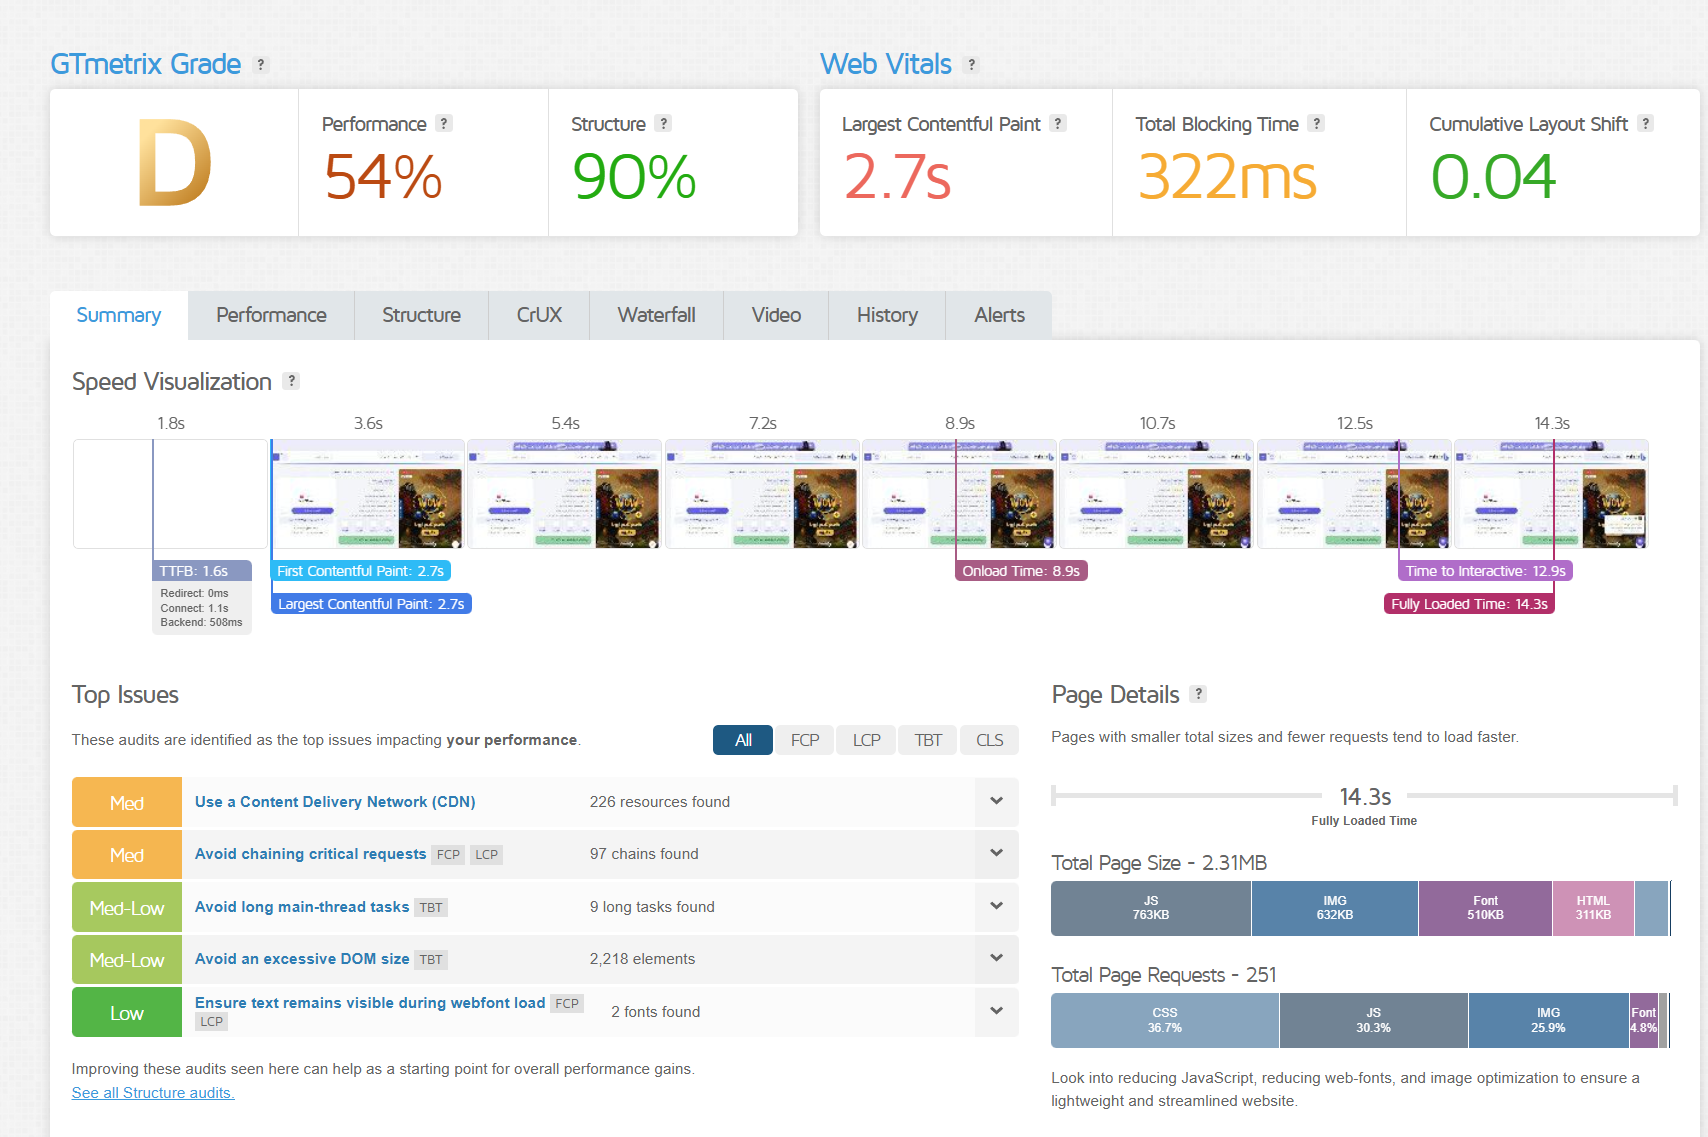The image size is (1708, 1137).
Task: Open See all Structure audits link
Action: tap(153, 1093)
